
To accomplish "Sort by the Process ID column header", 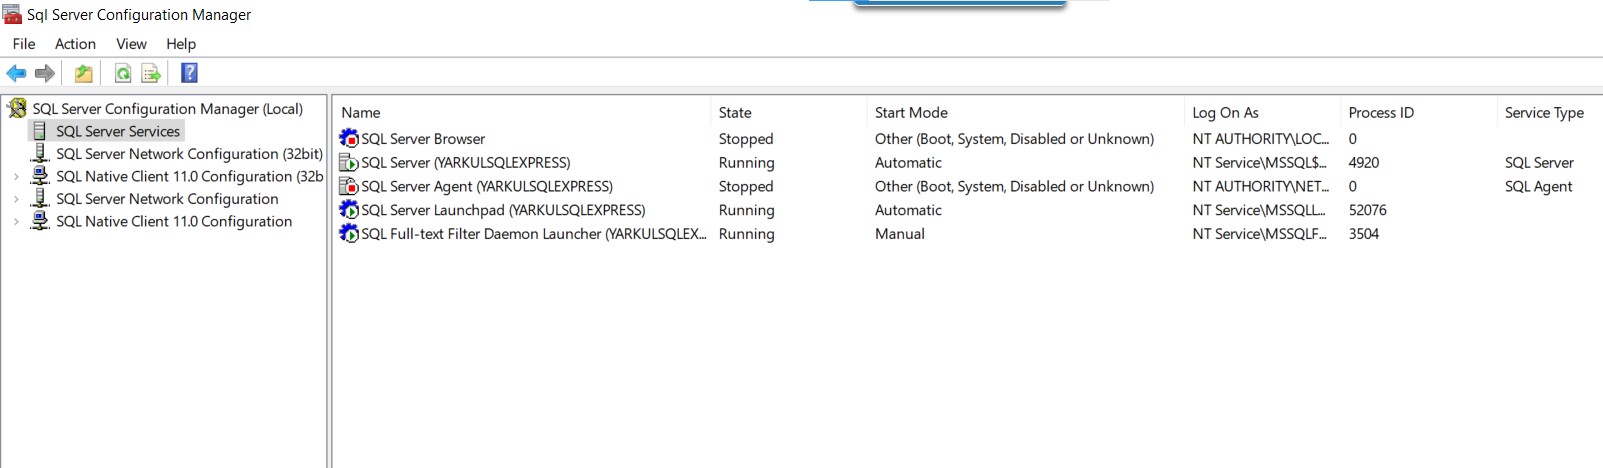I will [1381, 113].
